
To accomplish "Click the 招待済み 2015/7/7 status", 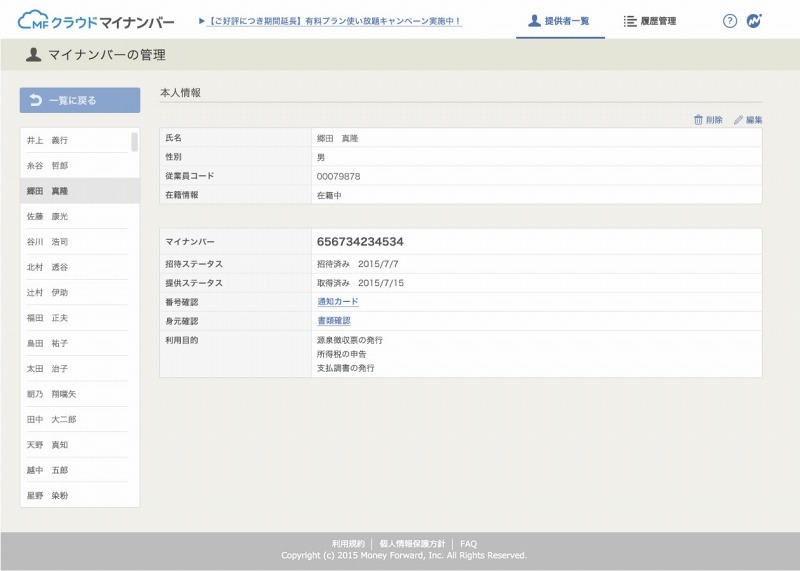I will 358,264.
